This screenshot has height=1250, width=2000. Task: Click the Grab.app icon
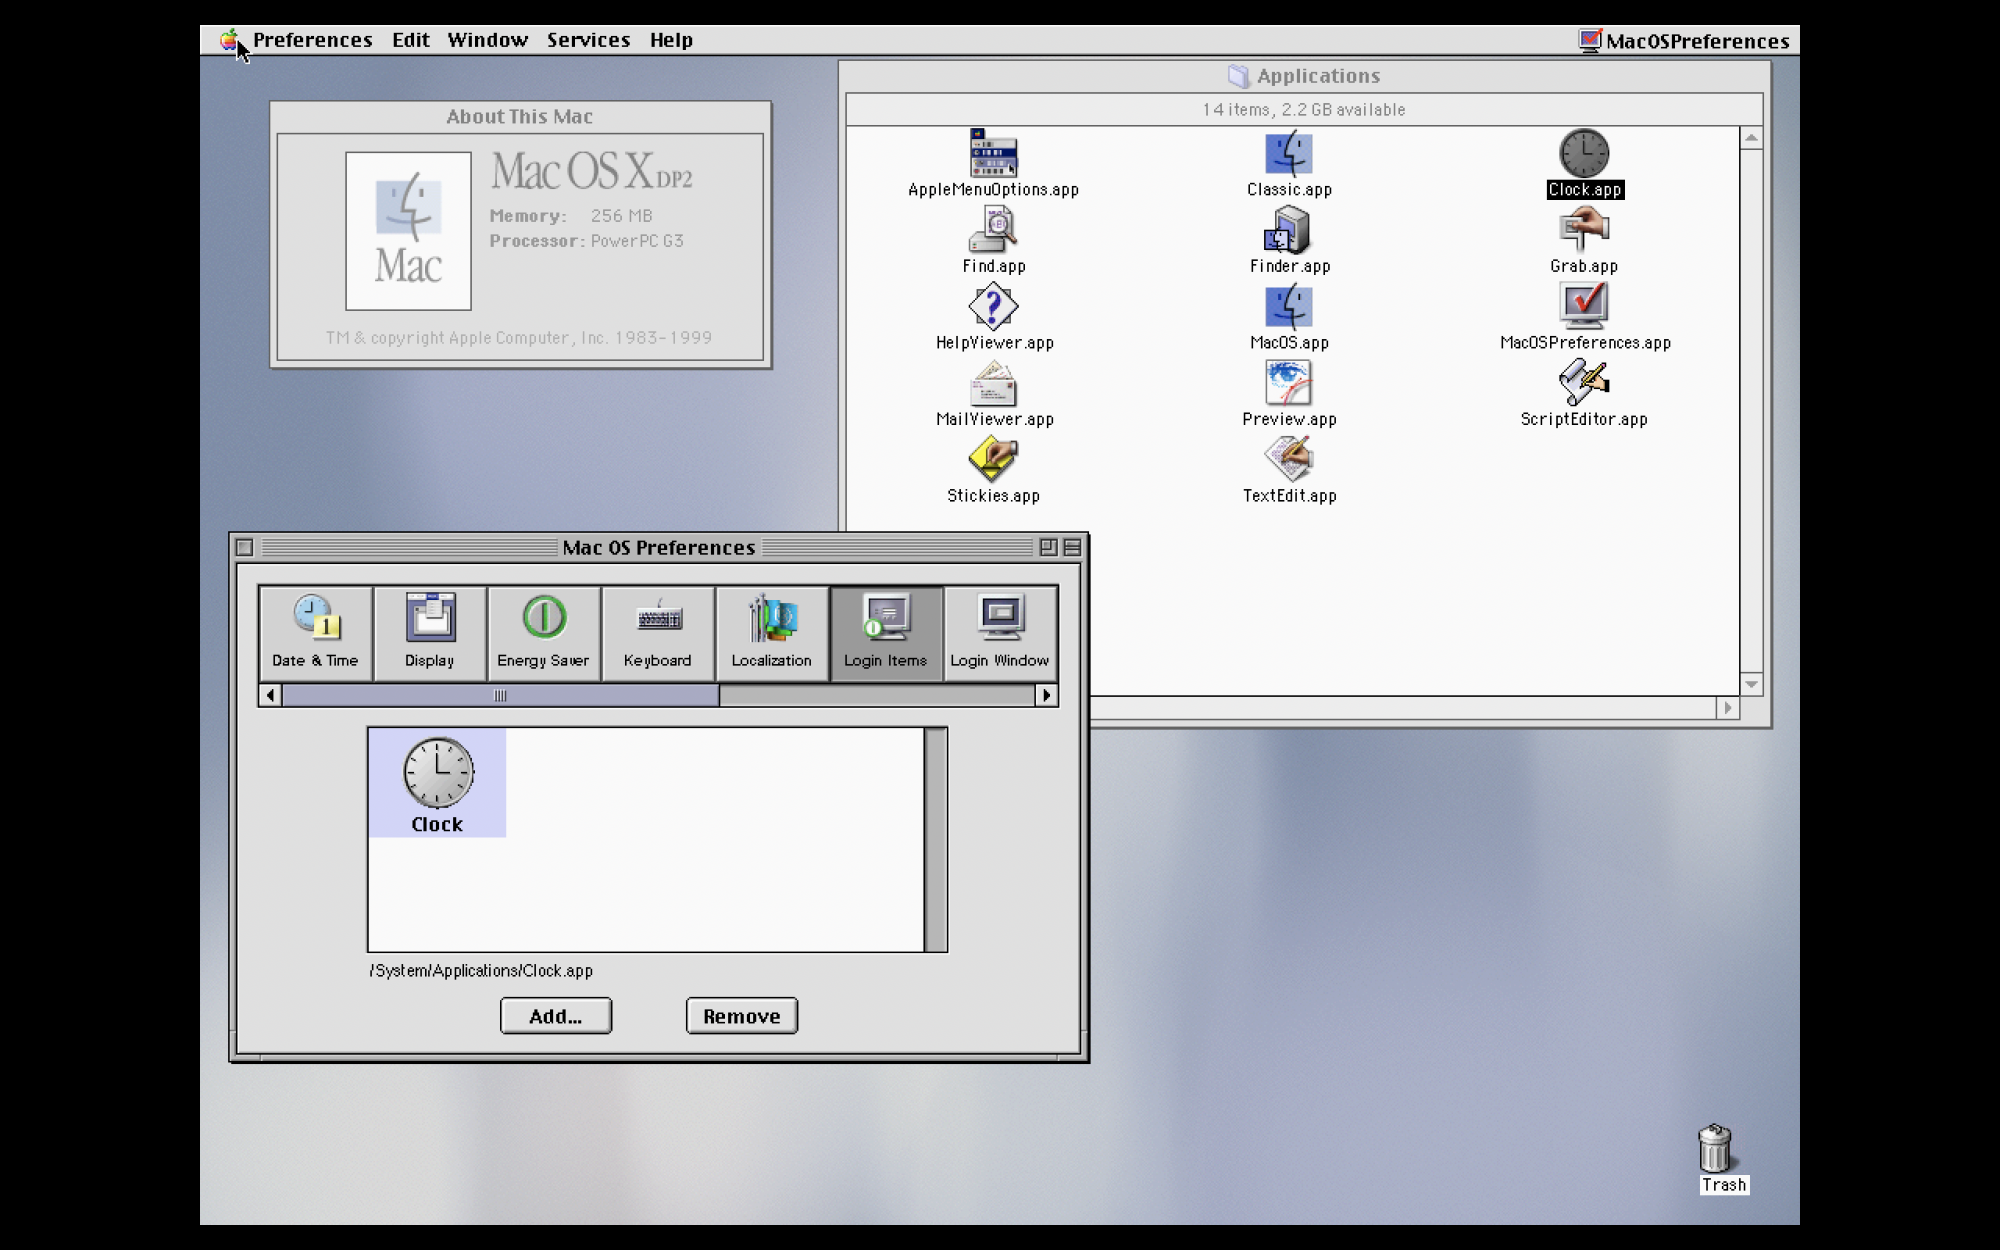click(x=1584, y=231)
